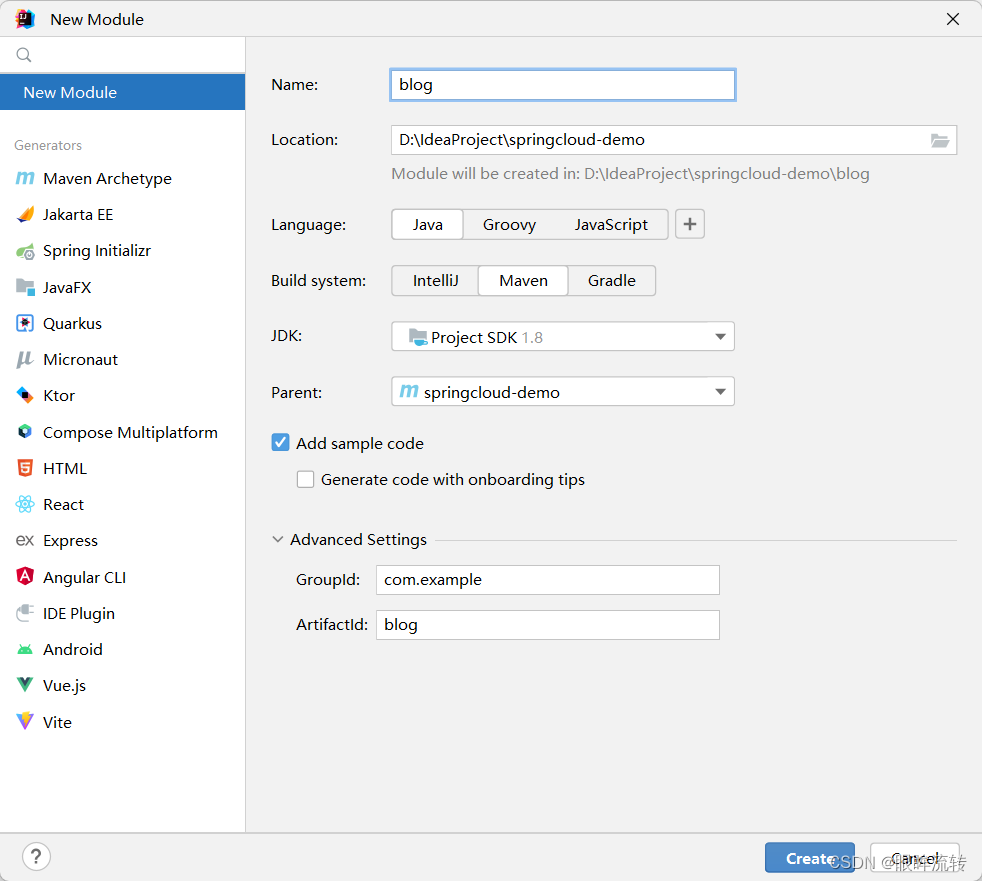Select IDE Plugin generator entry

[123, 613]
